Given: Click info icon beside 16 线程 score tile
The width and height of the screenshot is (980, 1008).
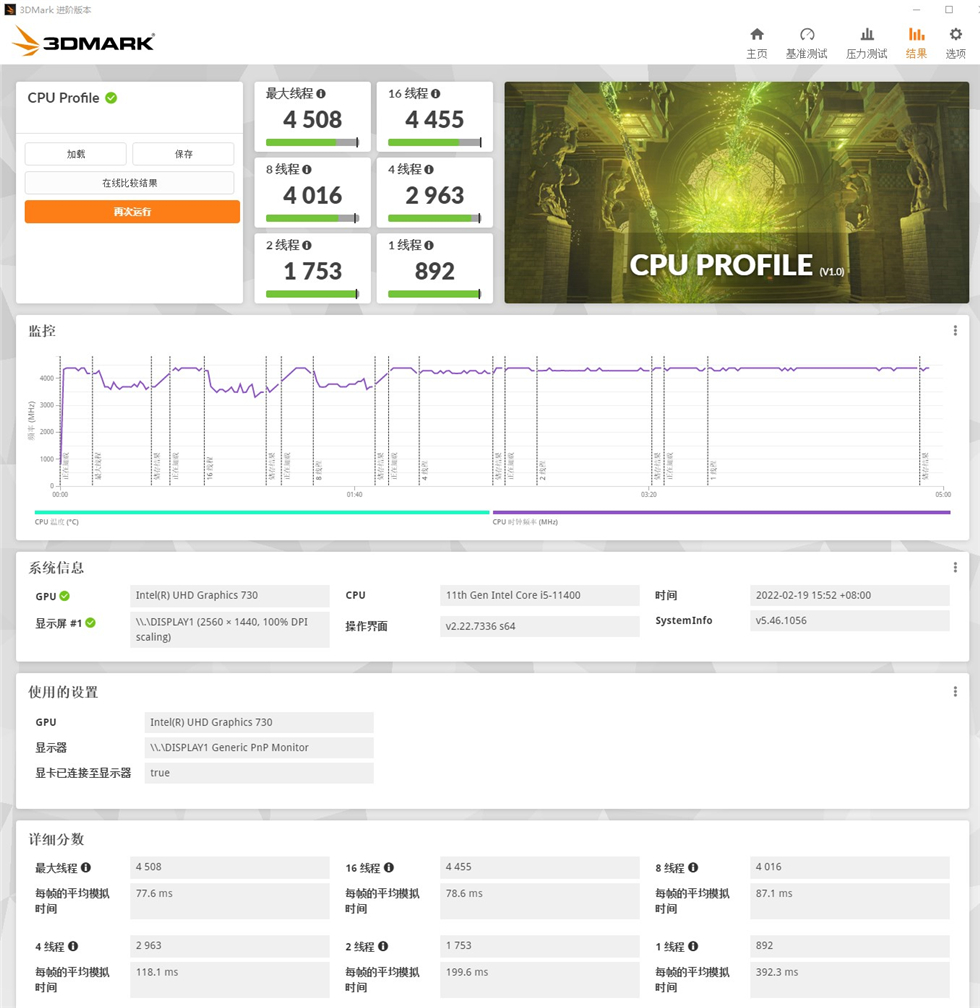Looking at the screenshot, I should 436,94.
